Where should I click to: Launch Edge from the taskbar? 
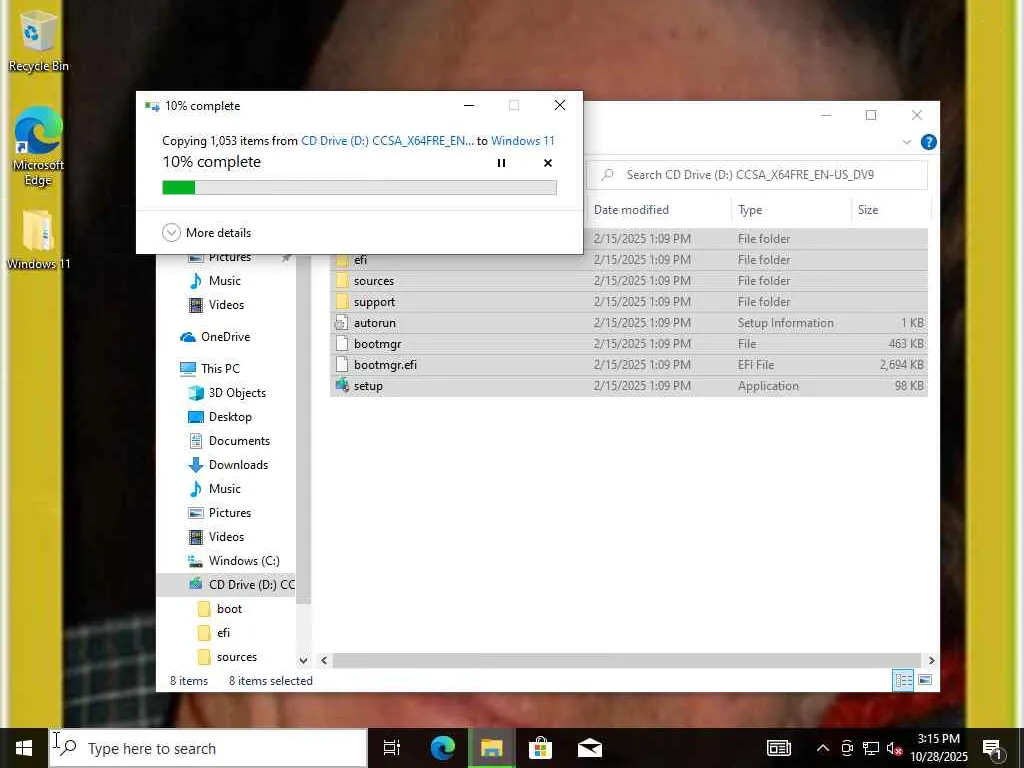coord(442,748)
